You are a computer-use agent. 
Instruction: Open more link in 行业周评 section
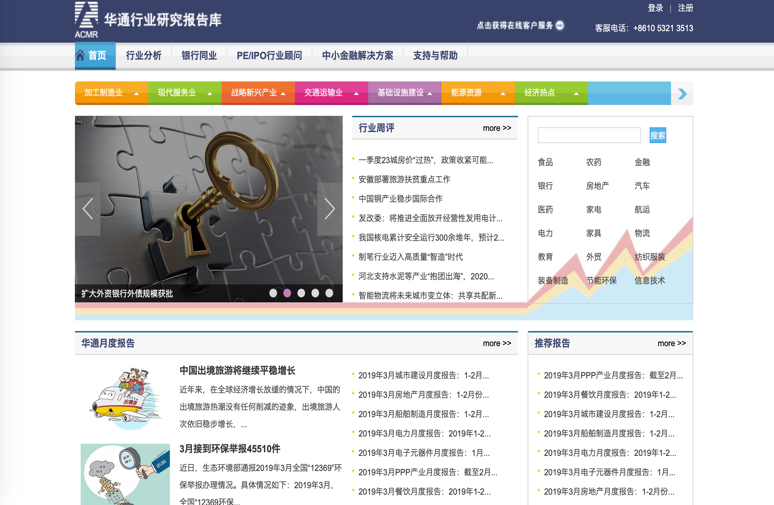click(497, 128)
